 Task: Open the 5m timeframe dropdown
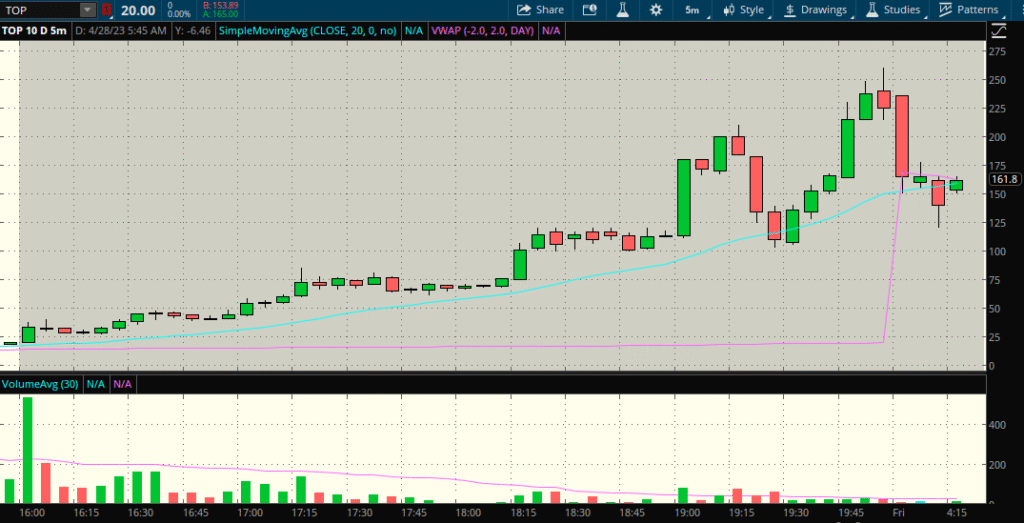pyautogui.click(x=692, y=10)
